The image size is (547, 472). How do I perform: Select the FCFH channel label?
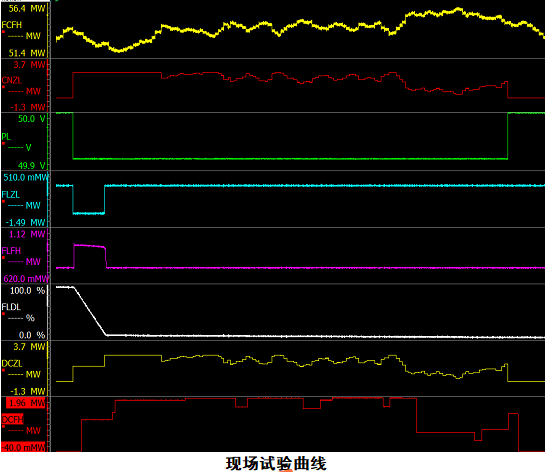click(12, 25)
